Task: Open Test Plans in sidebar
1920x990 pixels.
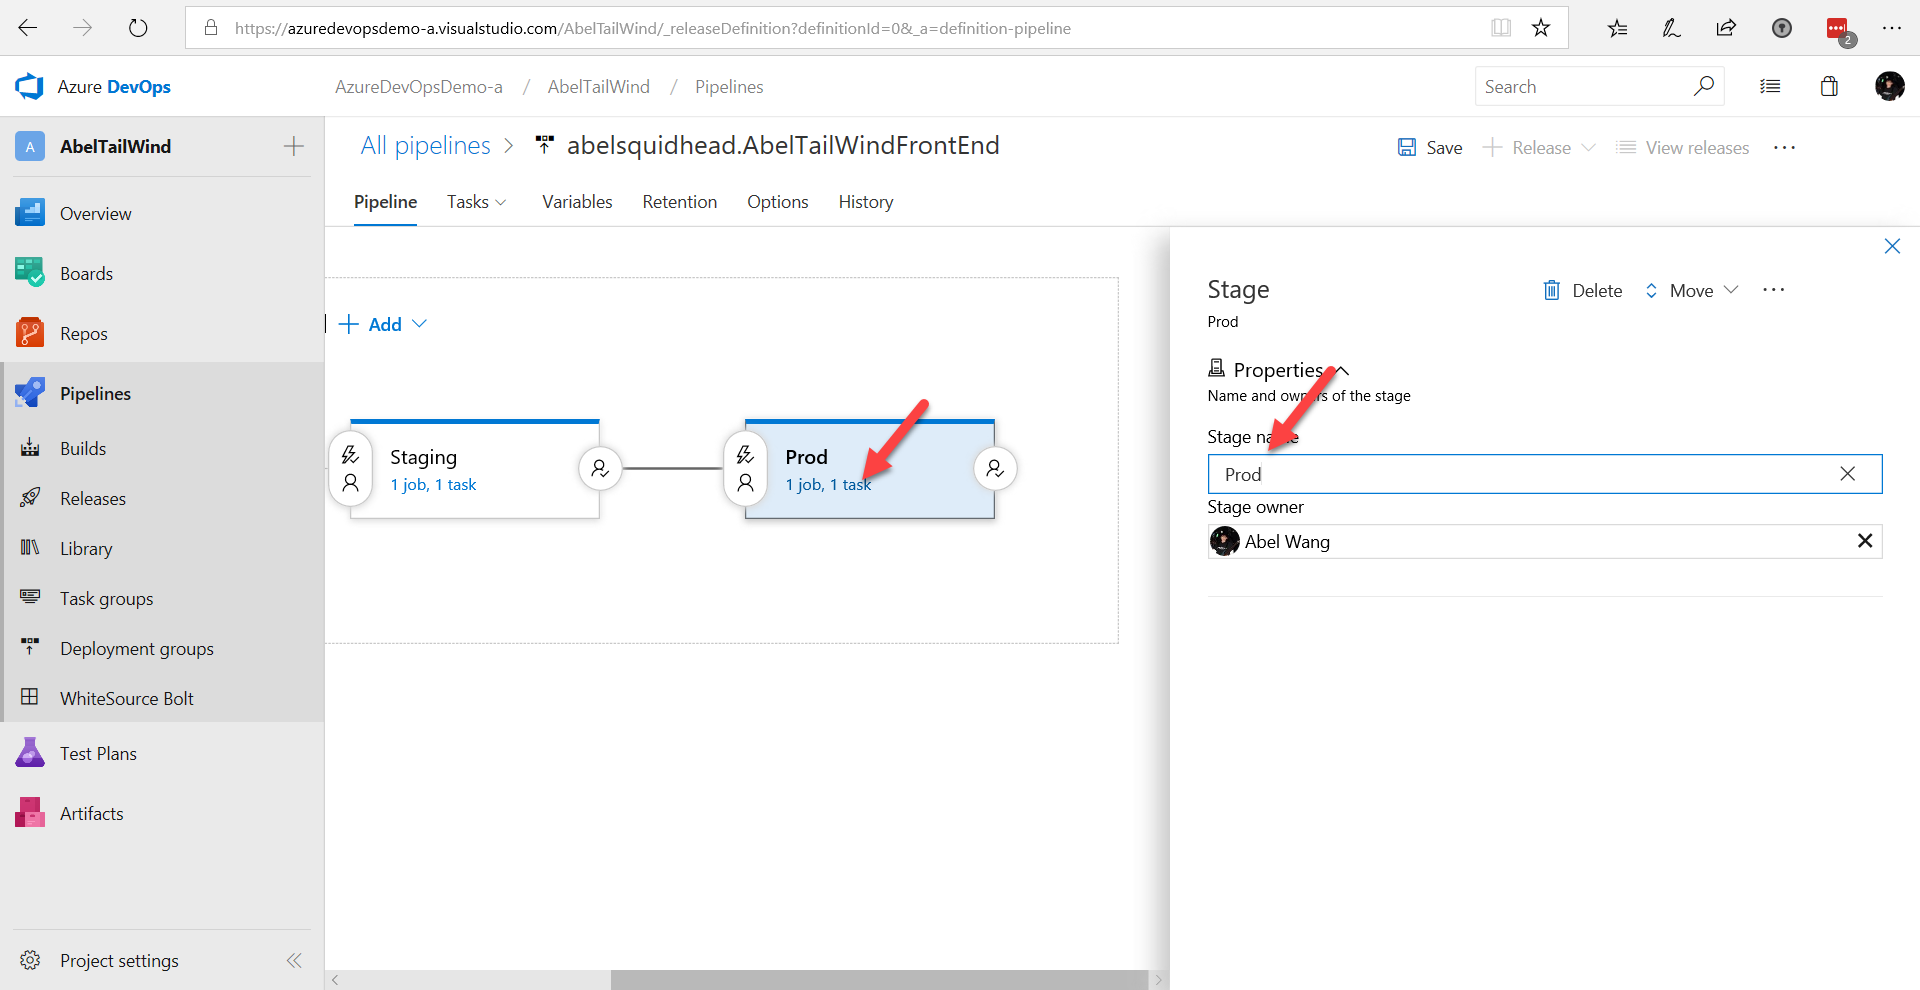Action: coord(162,753)
